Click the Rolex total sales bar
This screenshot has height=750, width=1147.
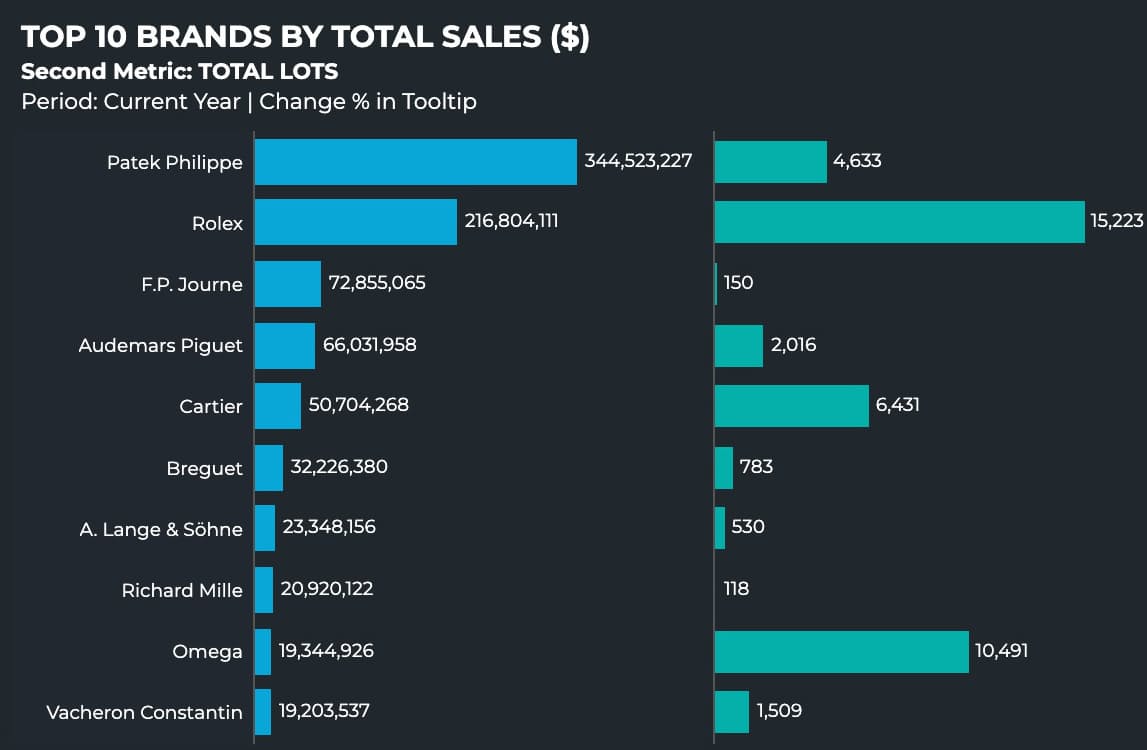coord(355,222)
